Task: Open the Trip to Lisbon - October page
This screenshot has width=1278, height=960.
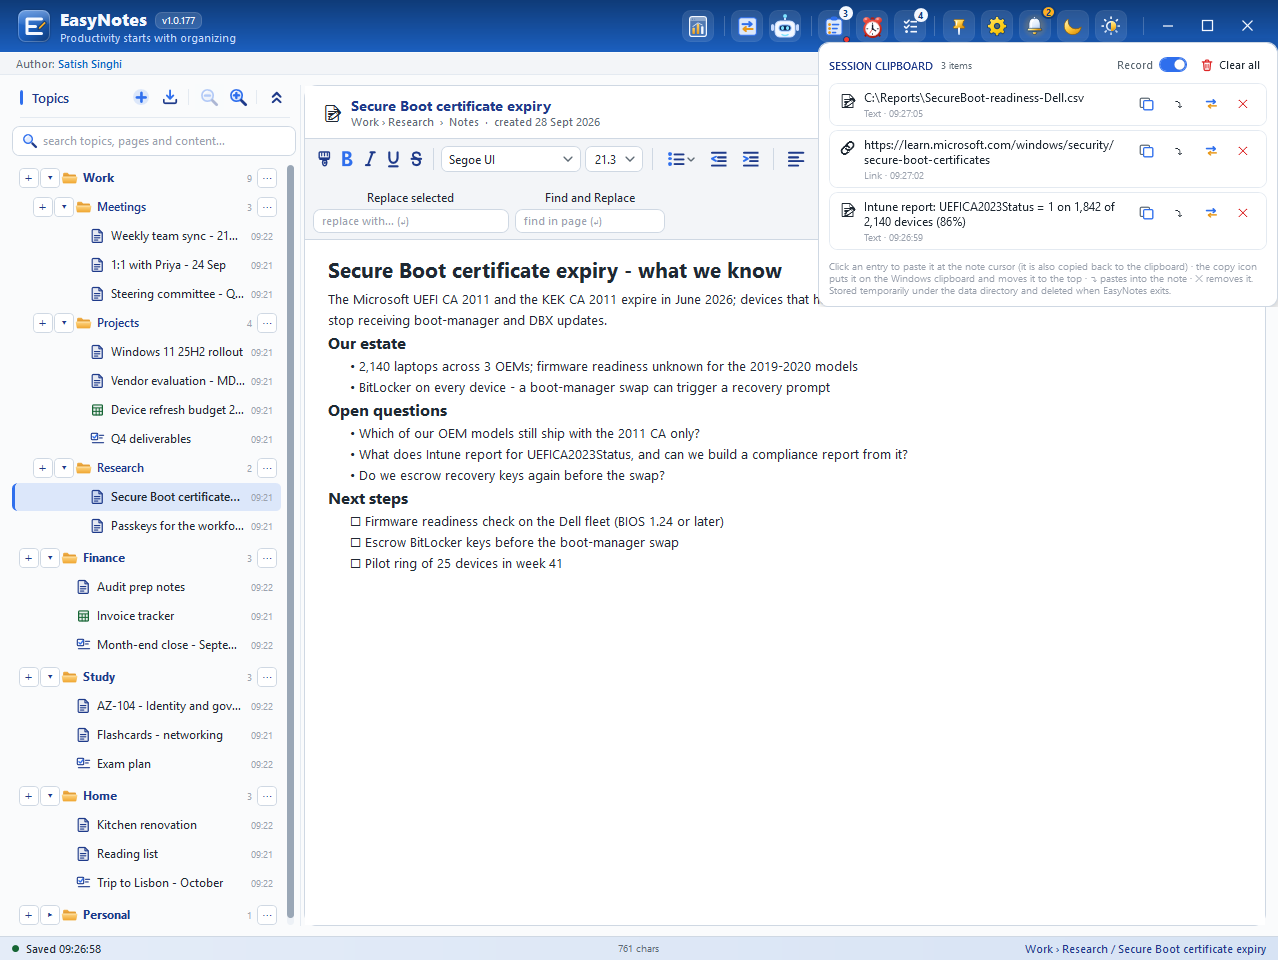Action: pos(160,883)
